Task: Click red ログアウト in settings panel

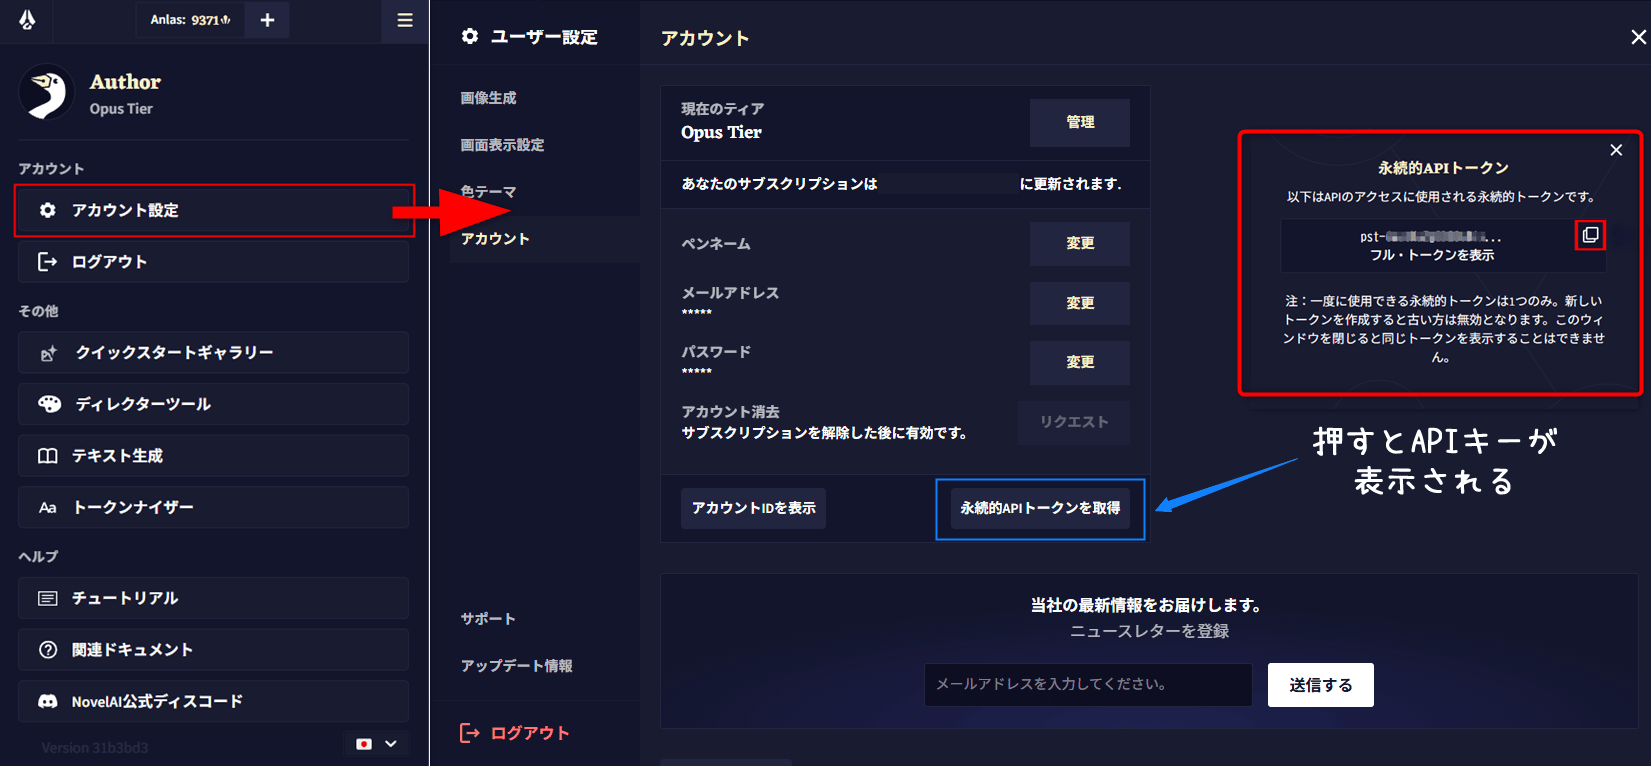Action: pyautogui.click(x=514, y=733)
